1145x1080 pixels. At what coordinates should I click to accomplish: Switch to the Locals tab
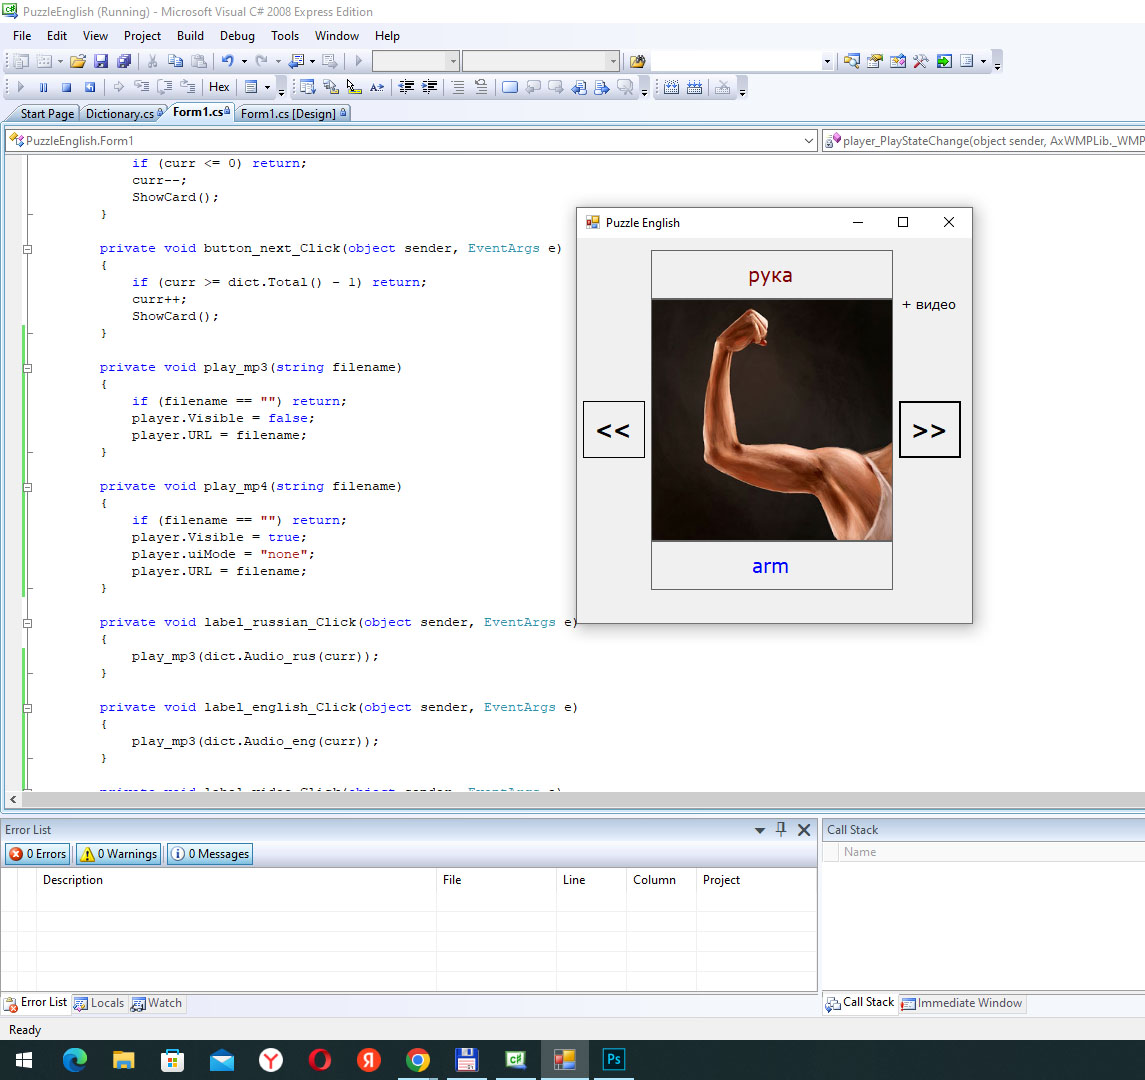[x=99, y=1003]
